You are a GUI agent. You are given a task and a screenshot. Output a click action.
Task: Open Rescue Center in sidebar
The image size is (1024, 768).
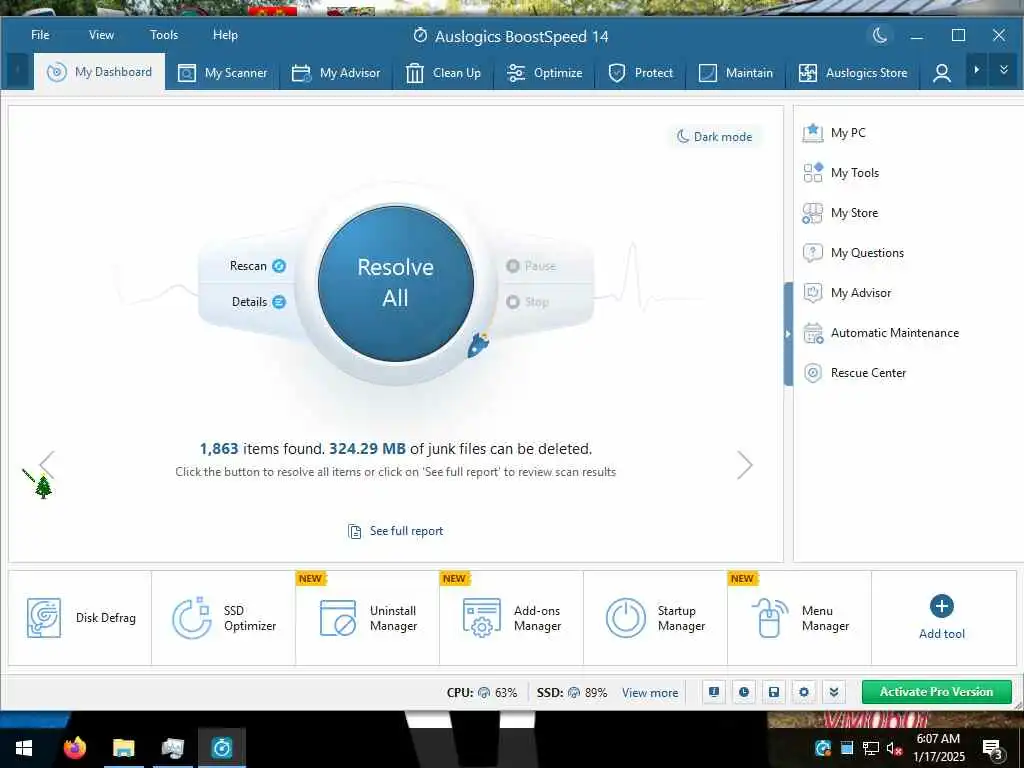(854, 373)
